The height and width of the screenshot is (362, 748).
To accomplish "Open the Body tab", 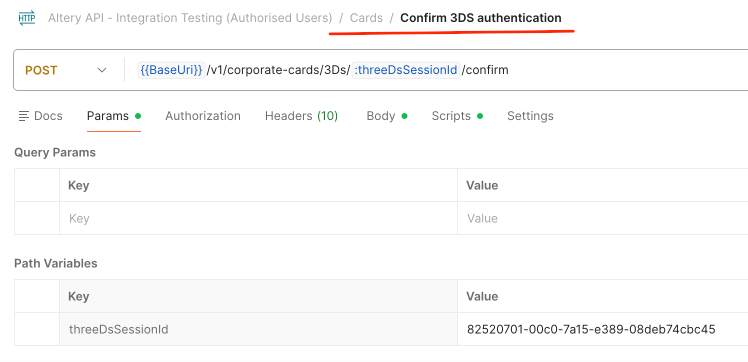I will [x=386, y=116].
